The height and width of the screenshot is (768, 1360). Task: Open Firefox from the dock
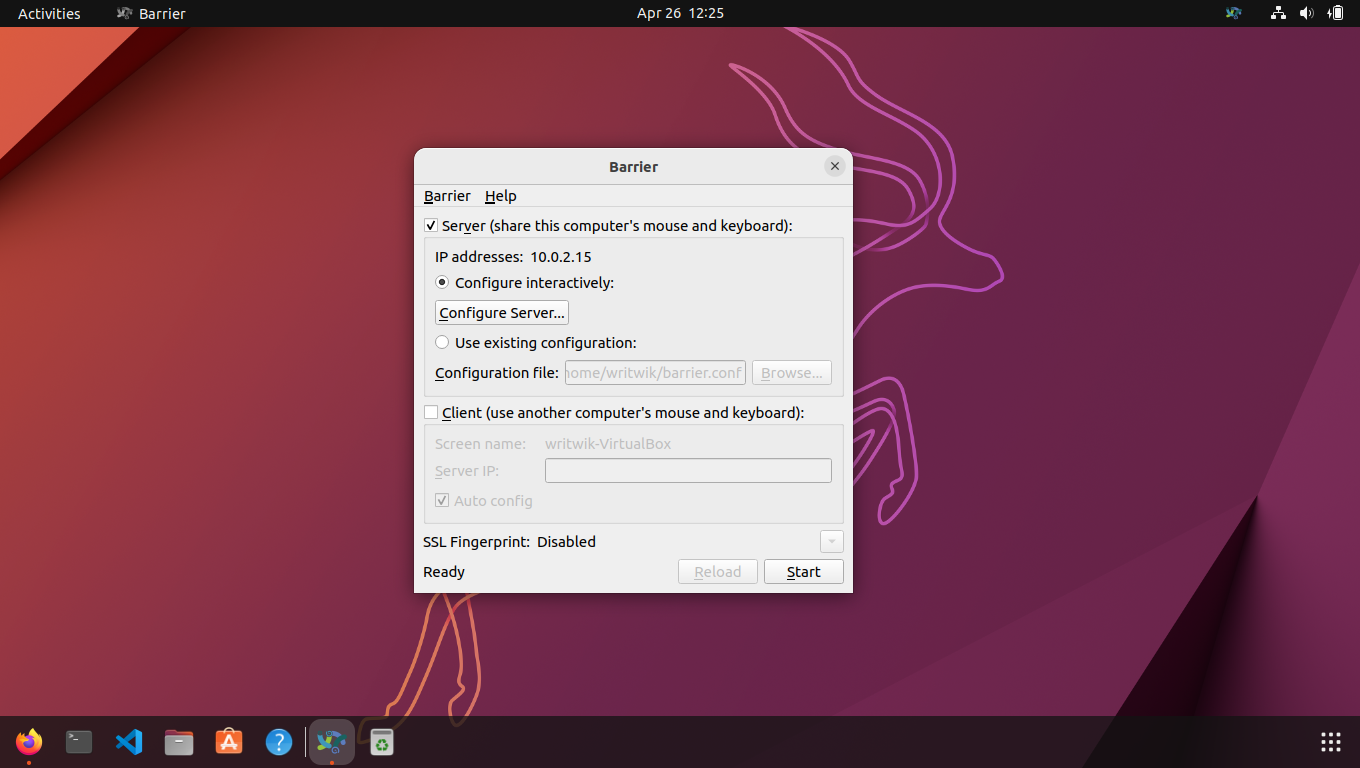coord(29,742)
